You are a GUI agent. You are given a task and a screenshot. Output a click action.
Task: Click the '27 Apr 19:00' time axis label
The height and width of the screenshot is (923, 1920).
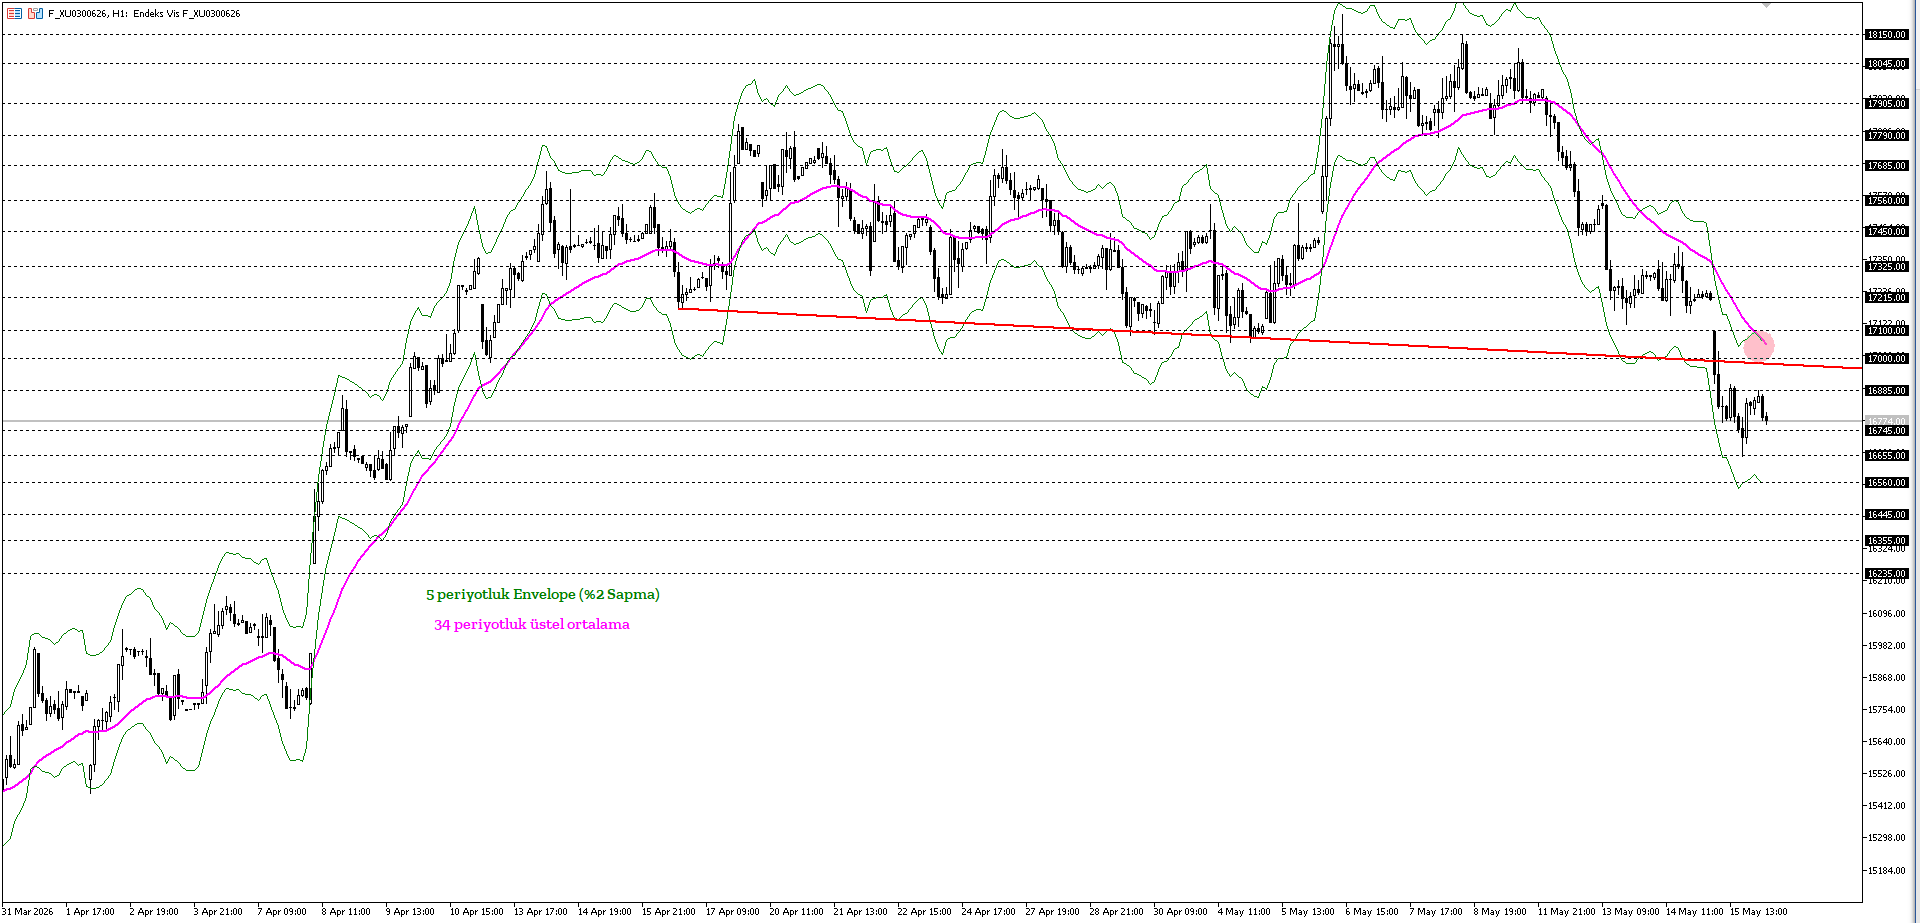coord(1052,912)
